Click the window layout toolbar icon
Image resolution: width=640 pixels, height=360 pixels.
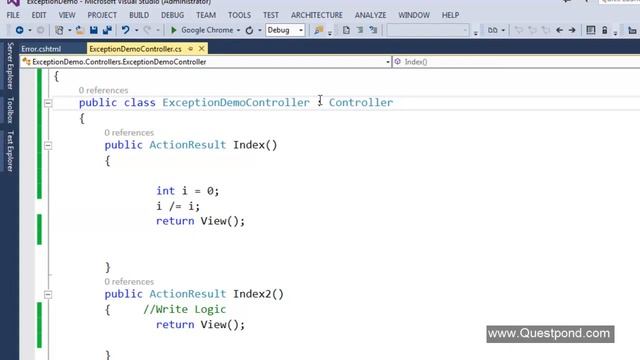[591, 30]
